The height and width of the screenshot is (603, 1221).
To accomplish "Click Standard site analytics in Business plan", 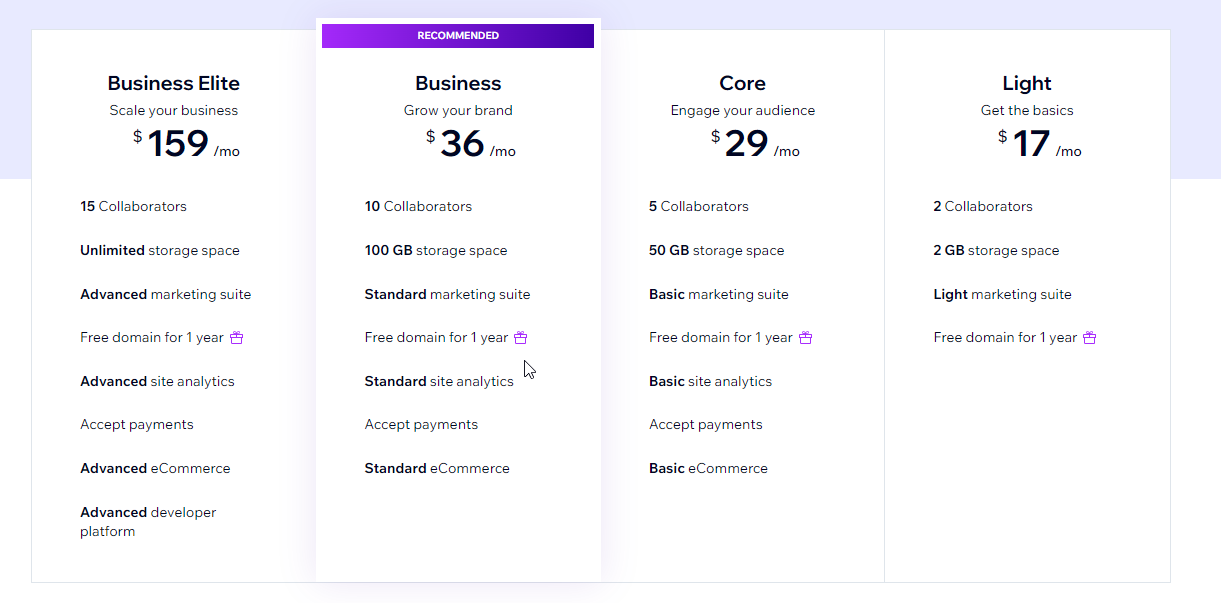I will pos(439,382).
